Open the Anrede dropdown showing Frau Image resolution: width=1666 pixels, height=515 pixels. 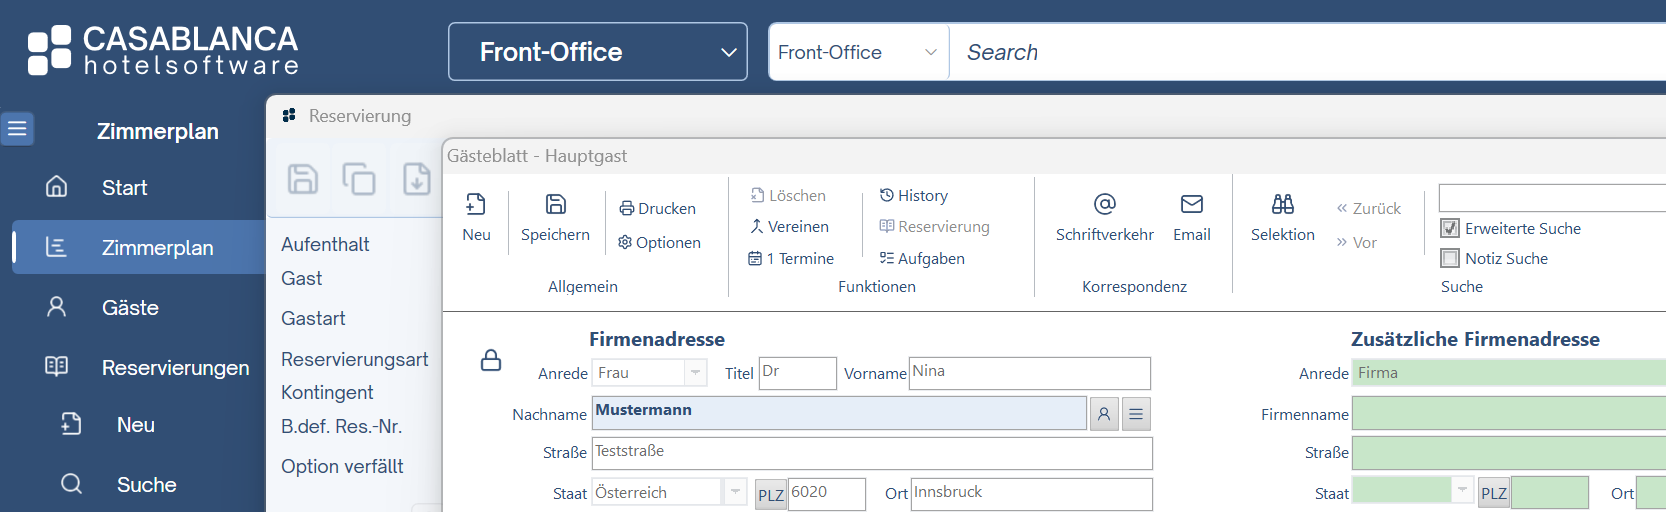695,373
